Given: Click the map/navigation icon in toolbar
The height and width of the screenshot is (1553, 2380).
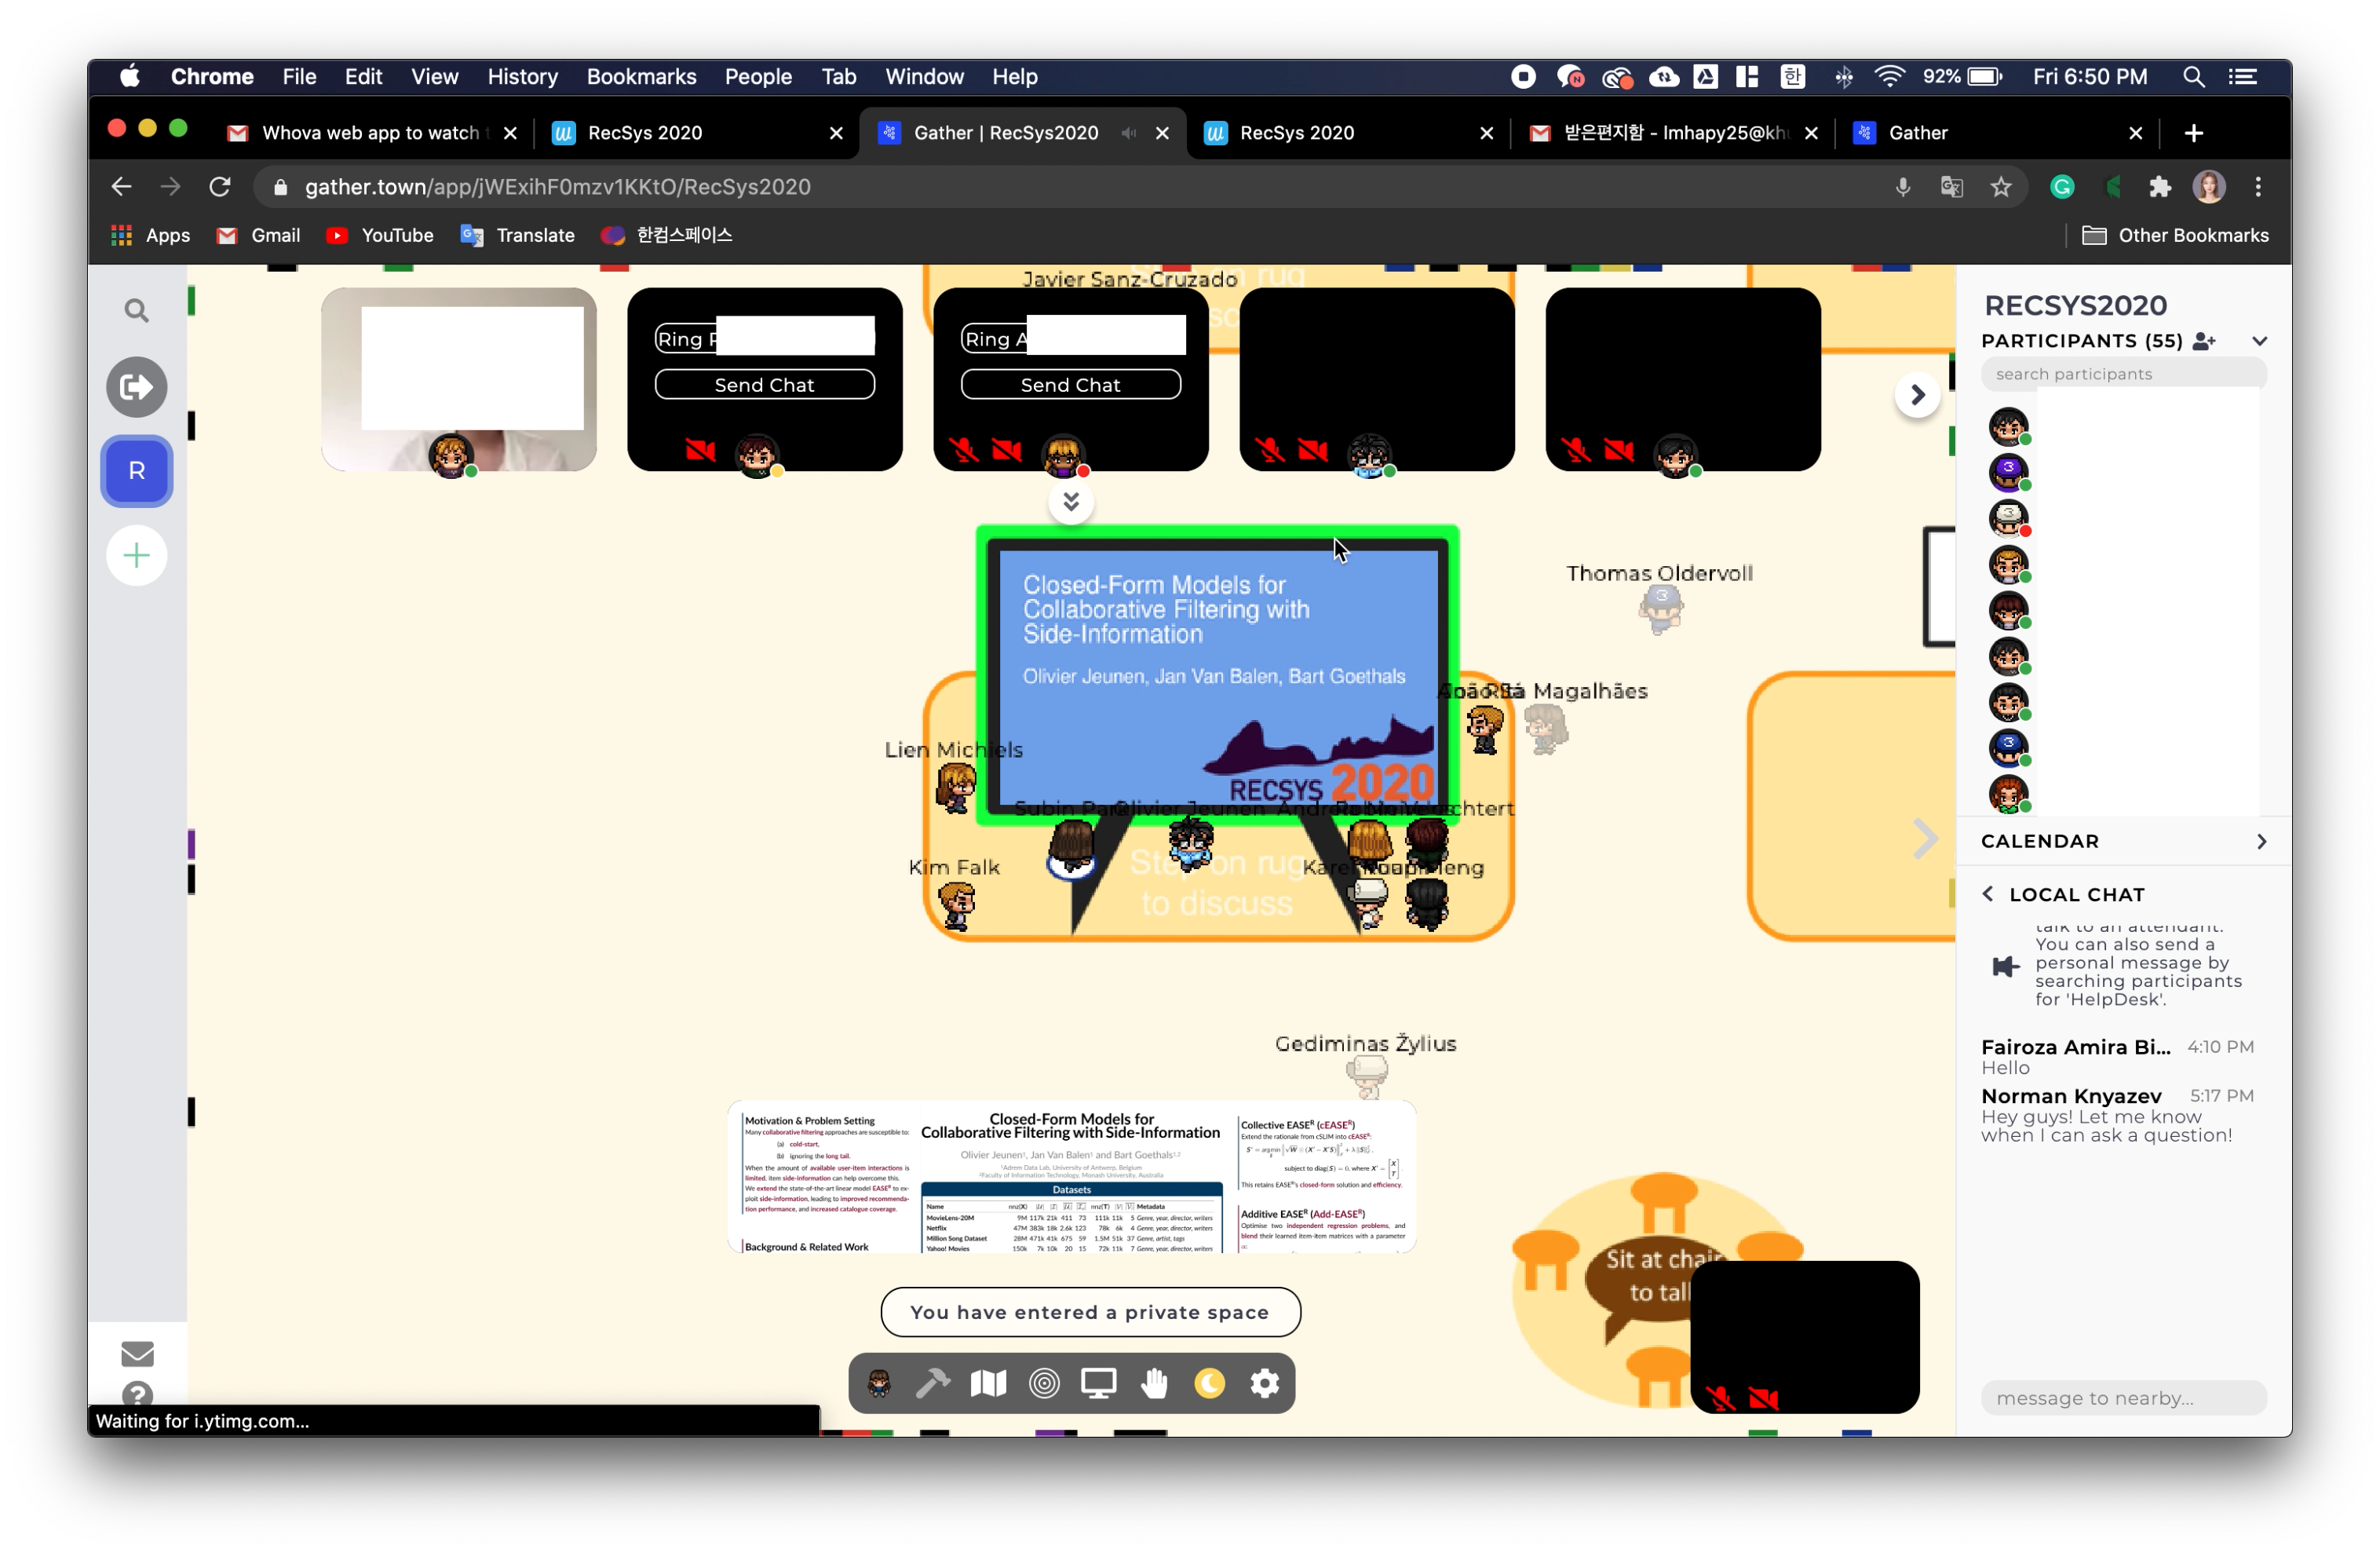Looking at the screenshot, I should click(x=987, y=1383).
